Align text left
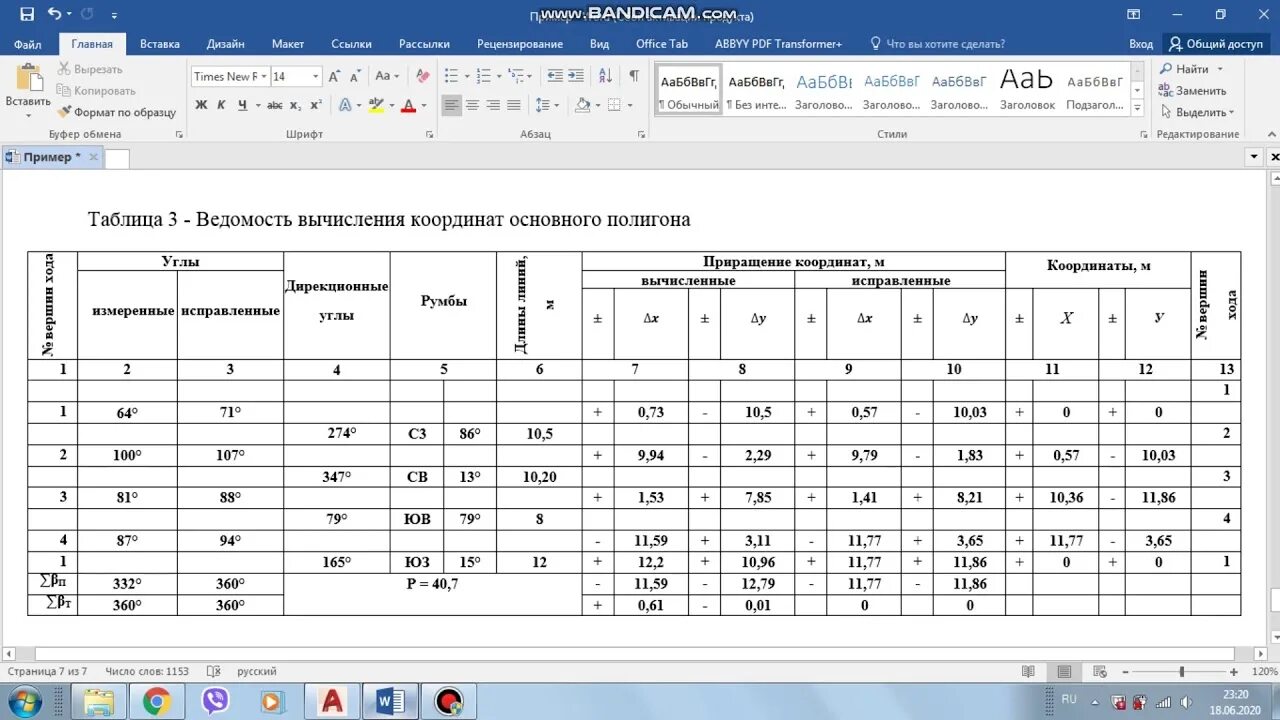 click(452, 105)
